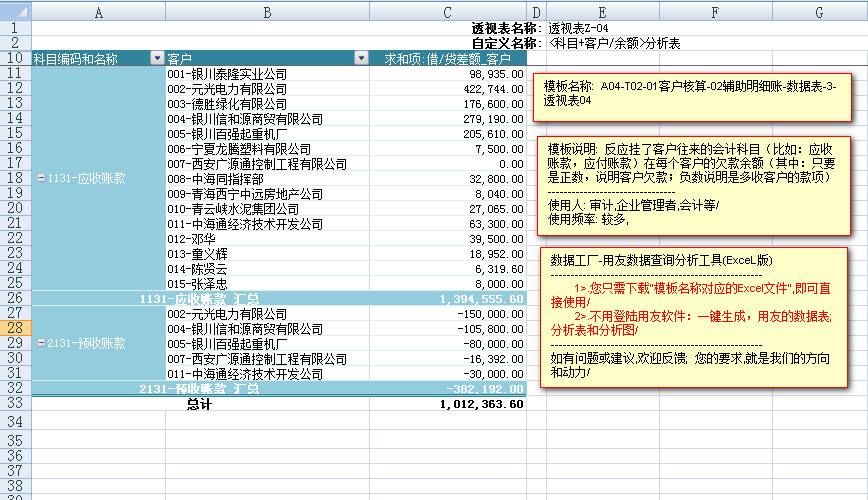Collapse the 2131-预收账款 group
The height and width of the screenshot is (500, 868).
click(40, 343)
